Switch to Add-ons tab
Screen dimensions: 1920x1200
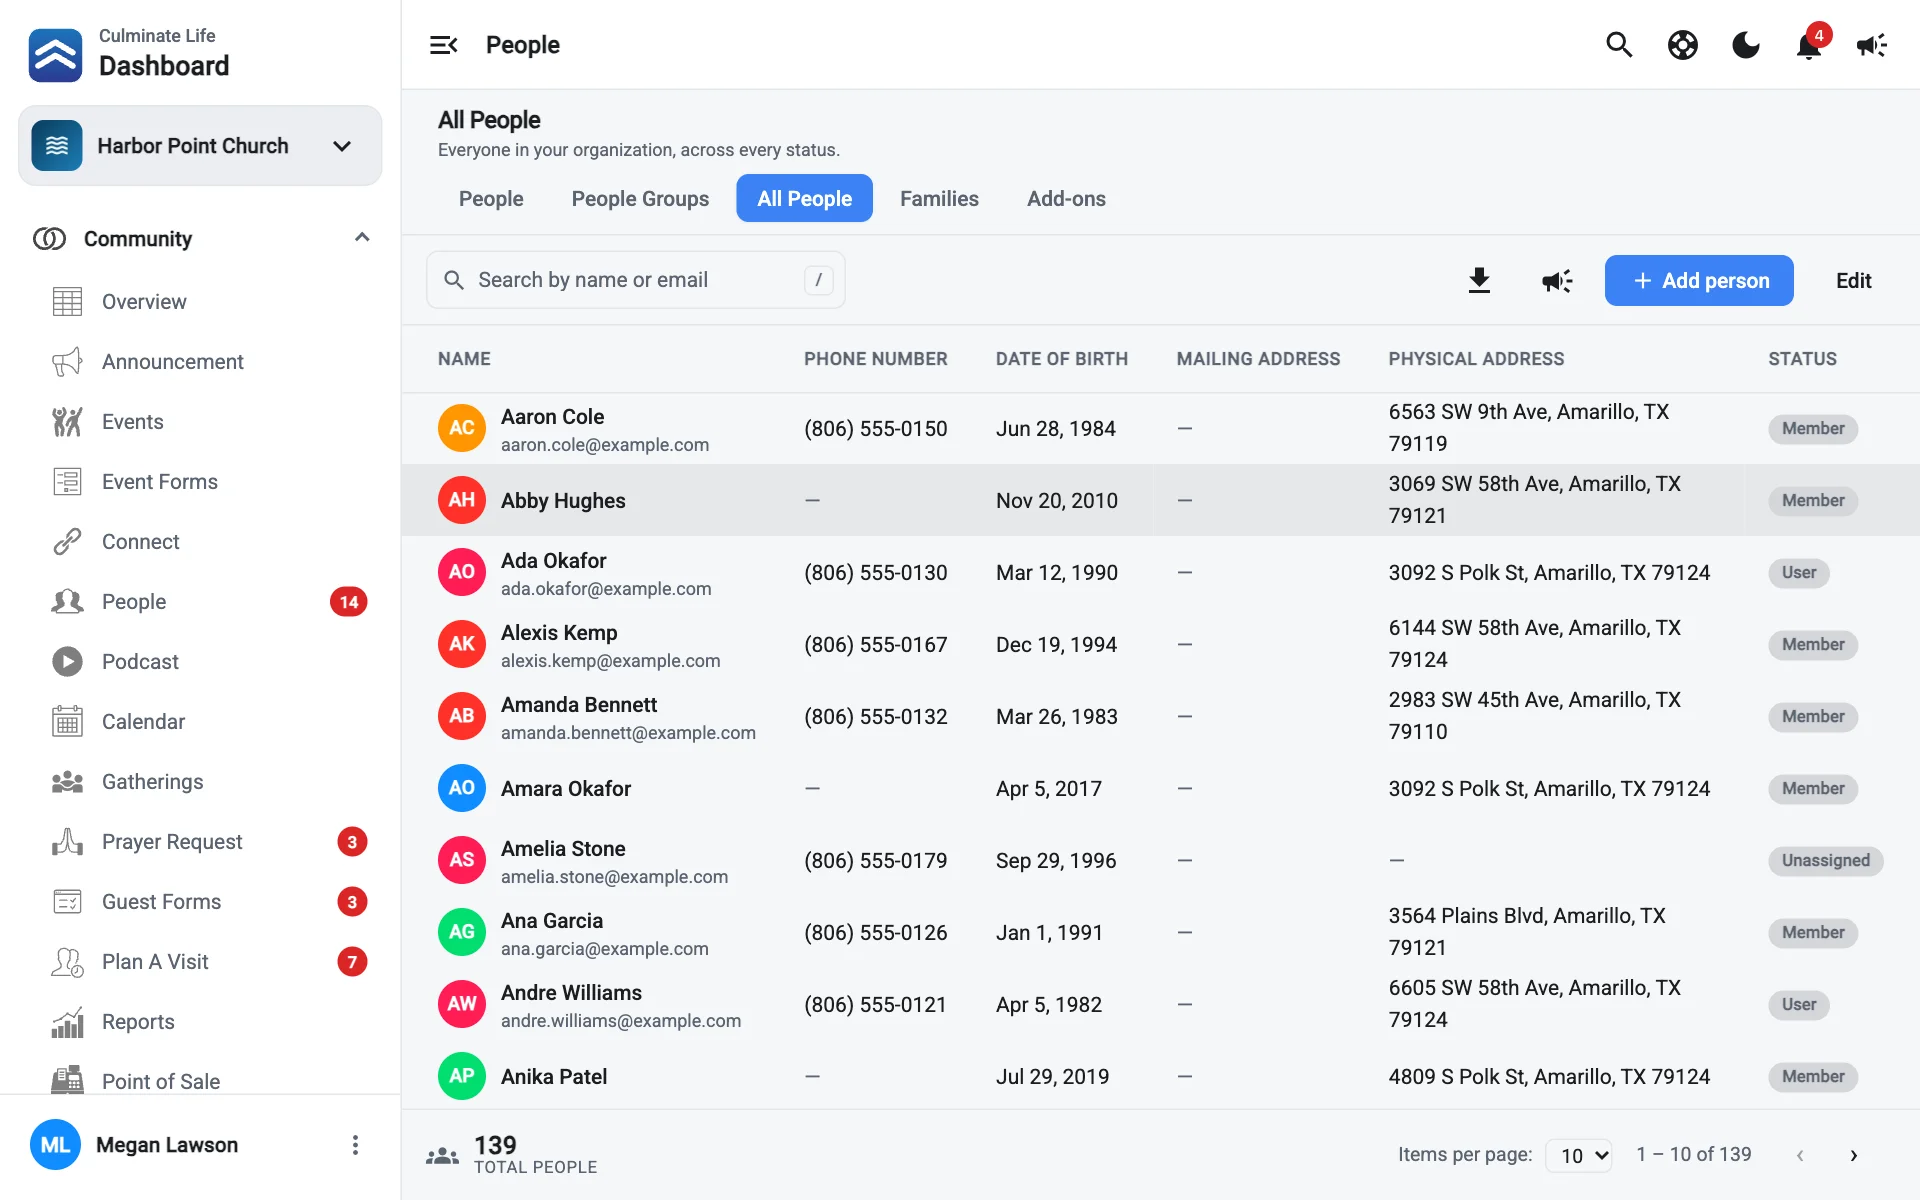tap(1066, 199)
